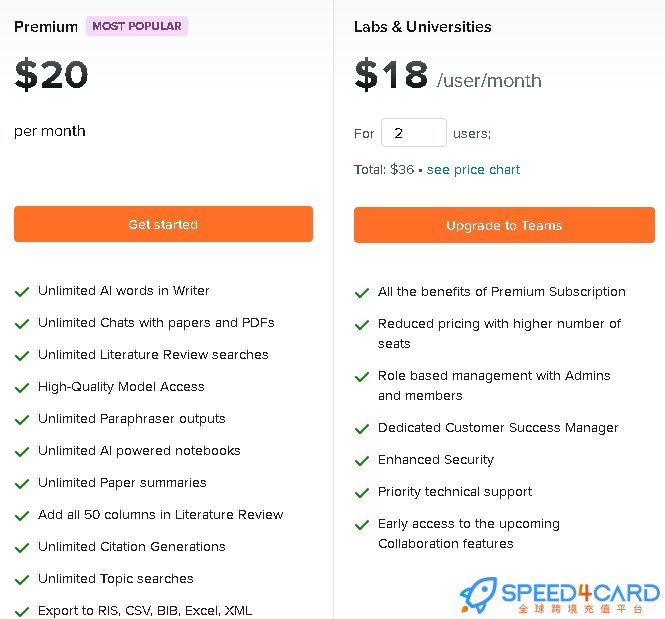
Task: Click the checkmark beside Dedicated Customer Success Manager
Action: coord(362,429)
